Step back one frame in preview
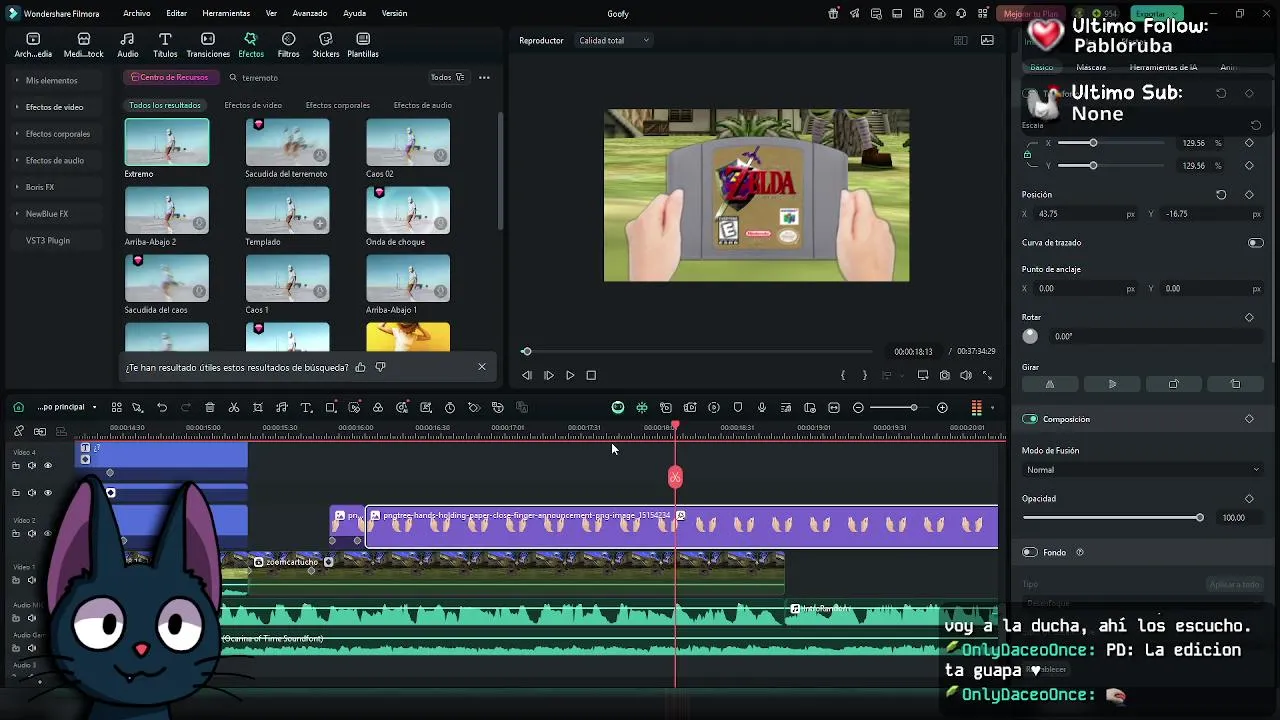1280x720 pixels. pyautogui.click(x=527, y=376)
